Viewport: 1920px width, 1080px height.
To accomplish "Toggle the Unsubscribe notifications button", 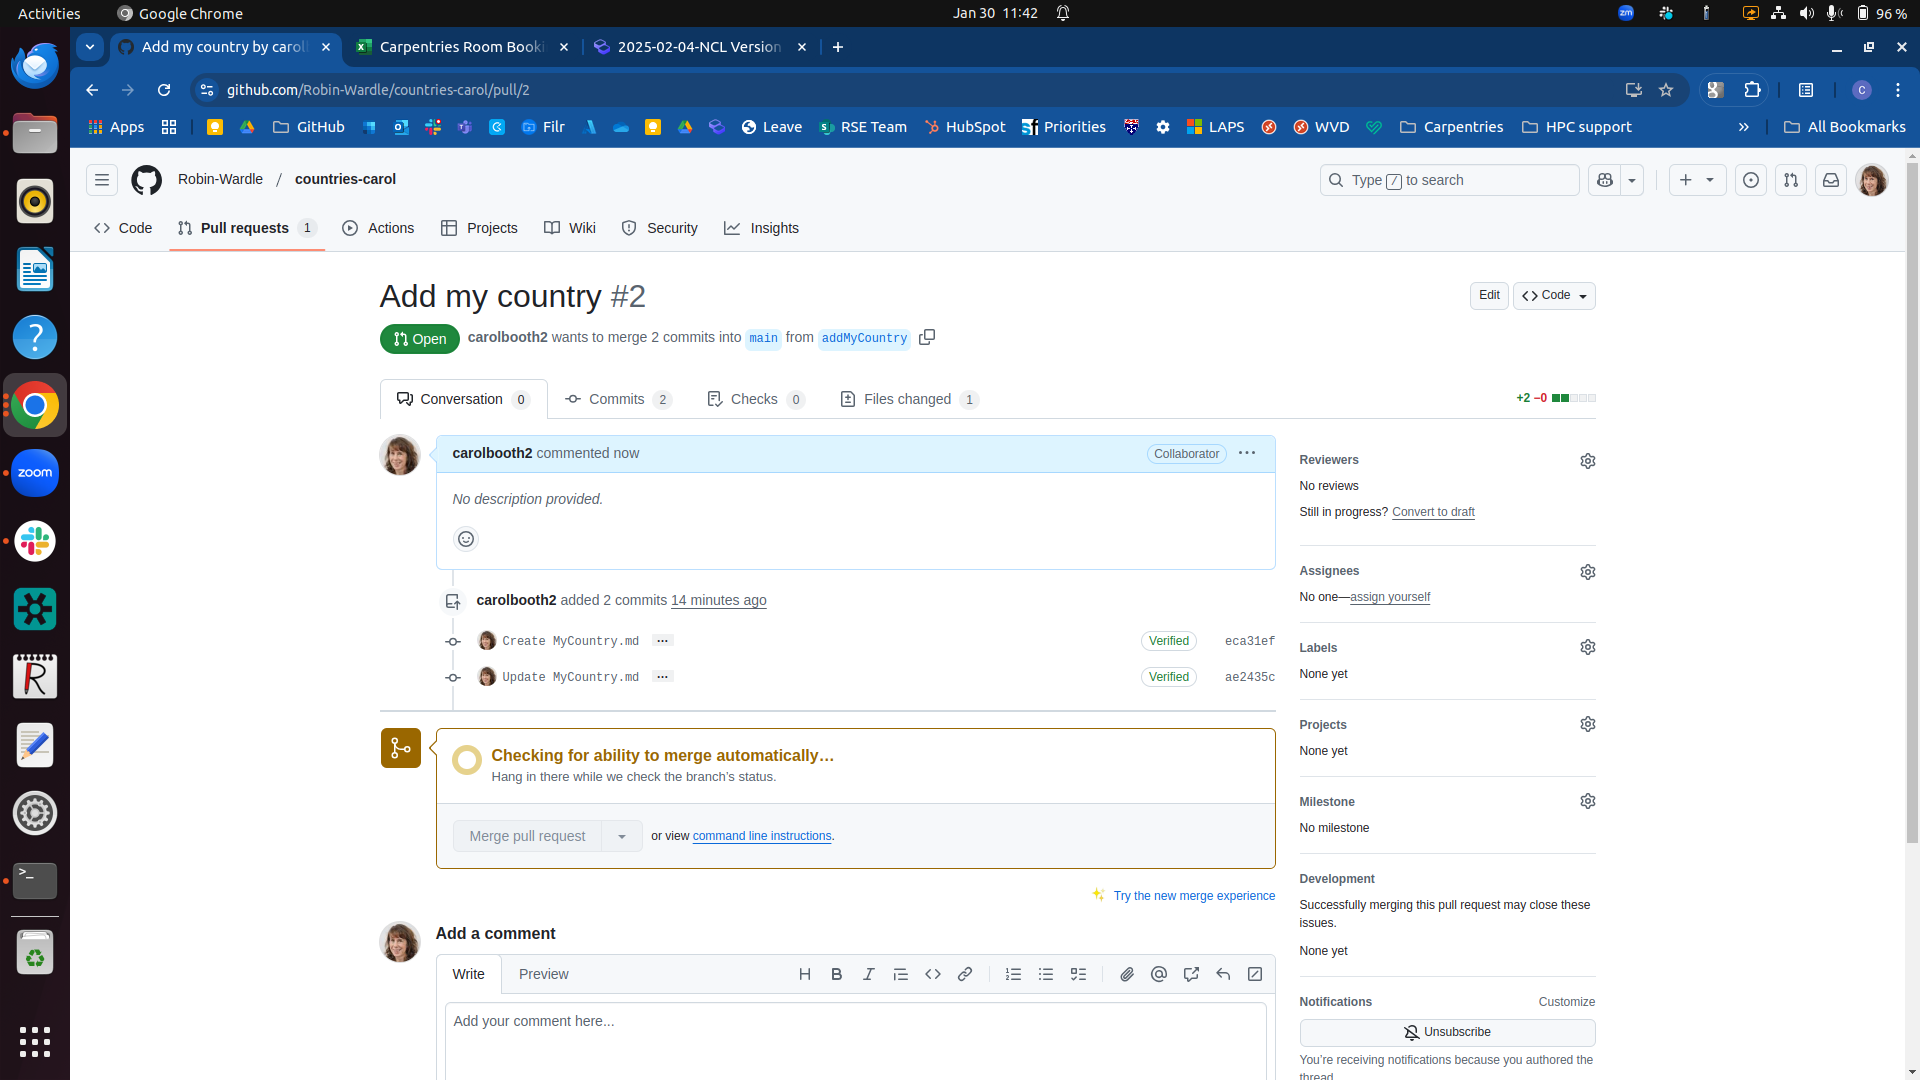I will point(1447,1031).
